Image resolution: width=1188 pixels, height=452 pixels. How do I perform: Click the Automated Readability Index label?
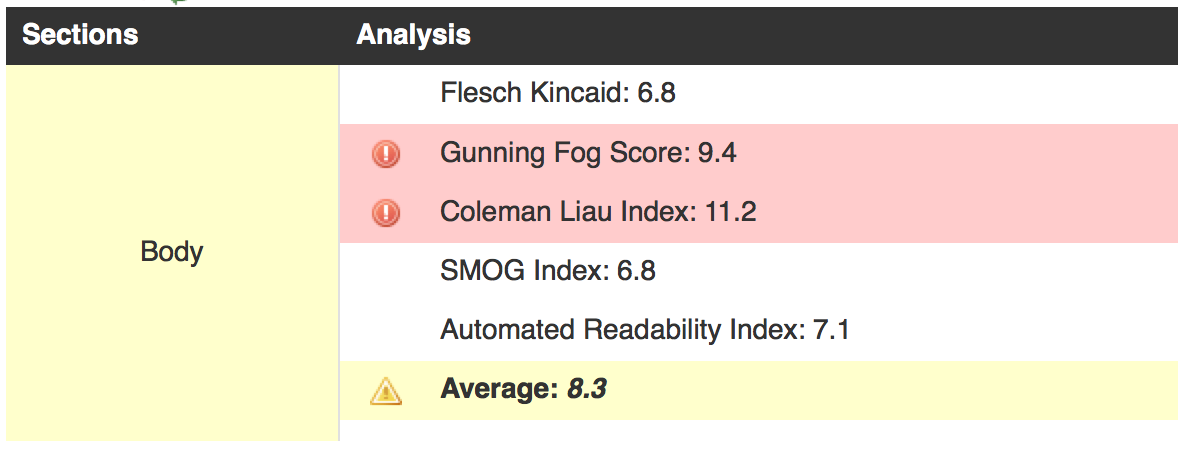point(622,330)
